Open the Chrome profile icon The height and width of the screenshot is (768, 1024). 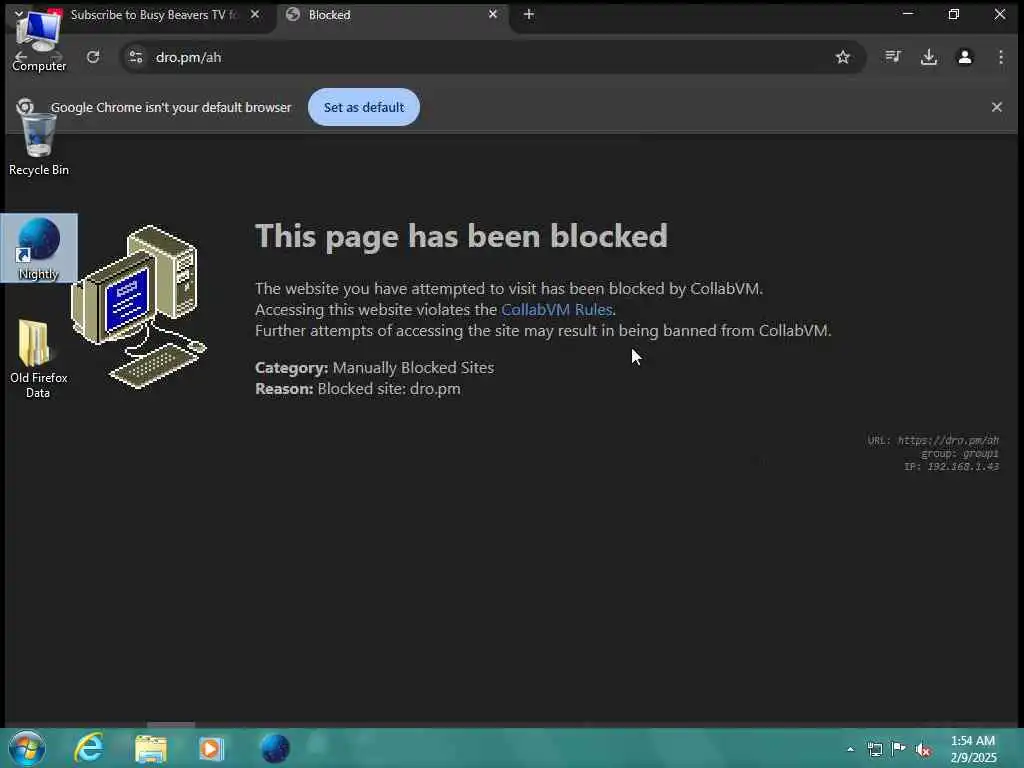tap(965, 57)
